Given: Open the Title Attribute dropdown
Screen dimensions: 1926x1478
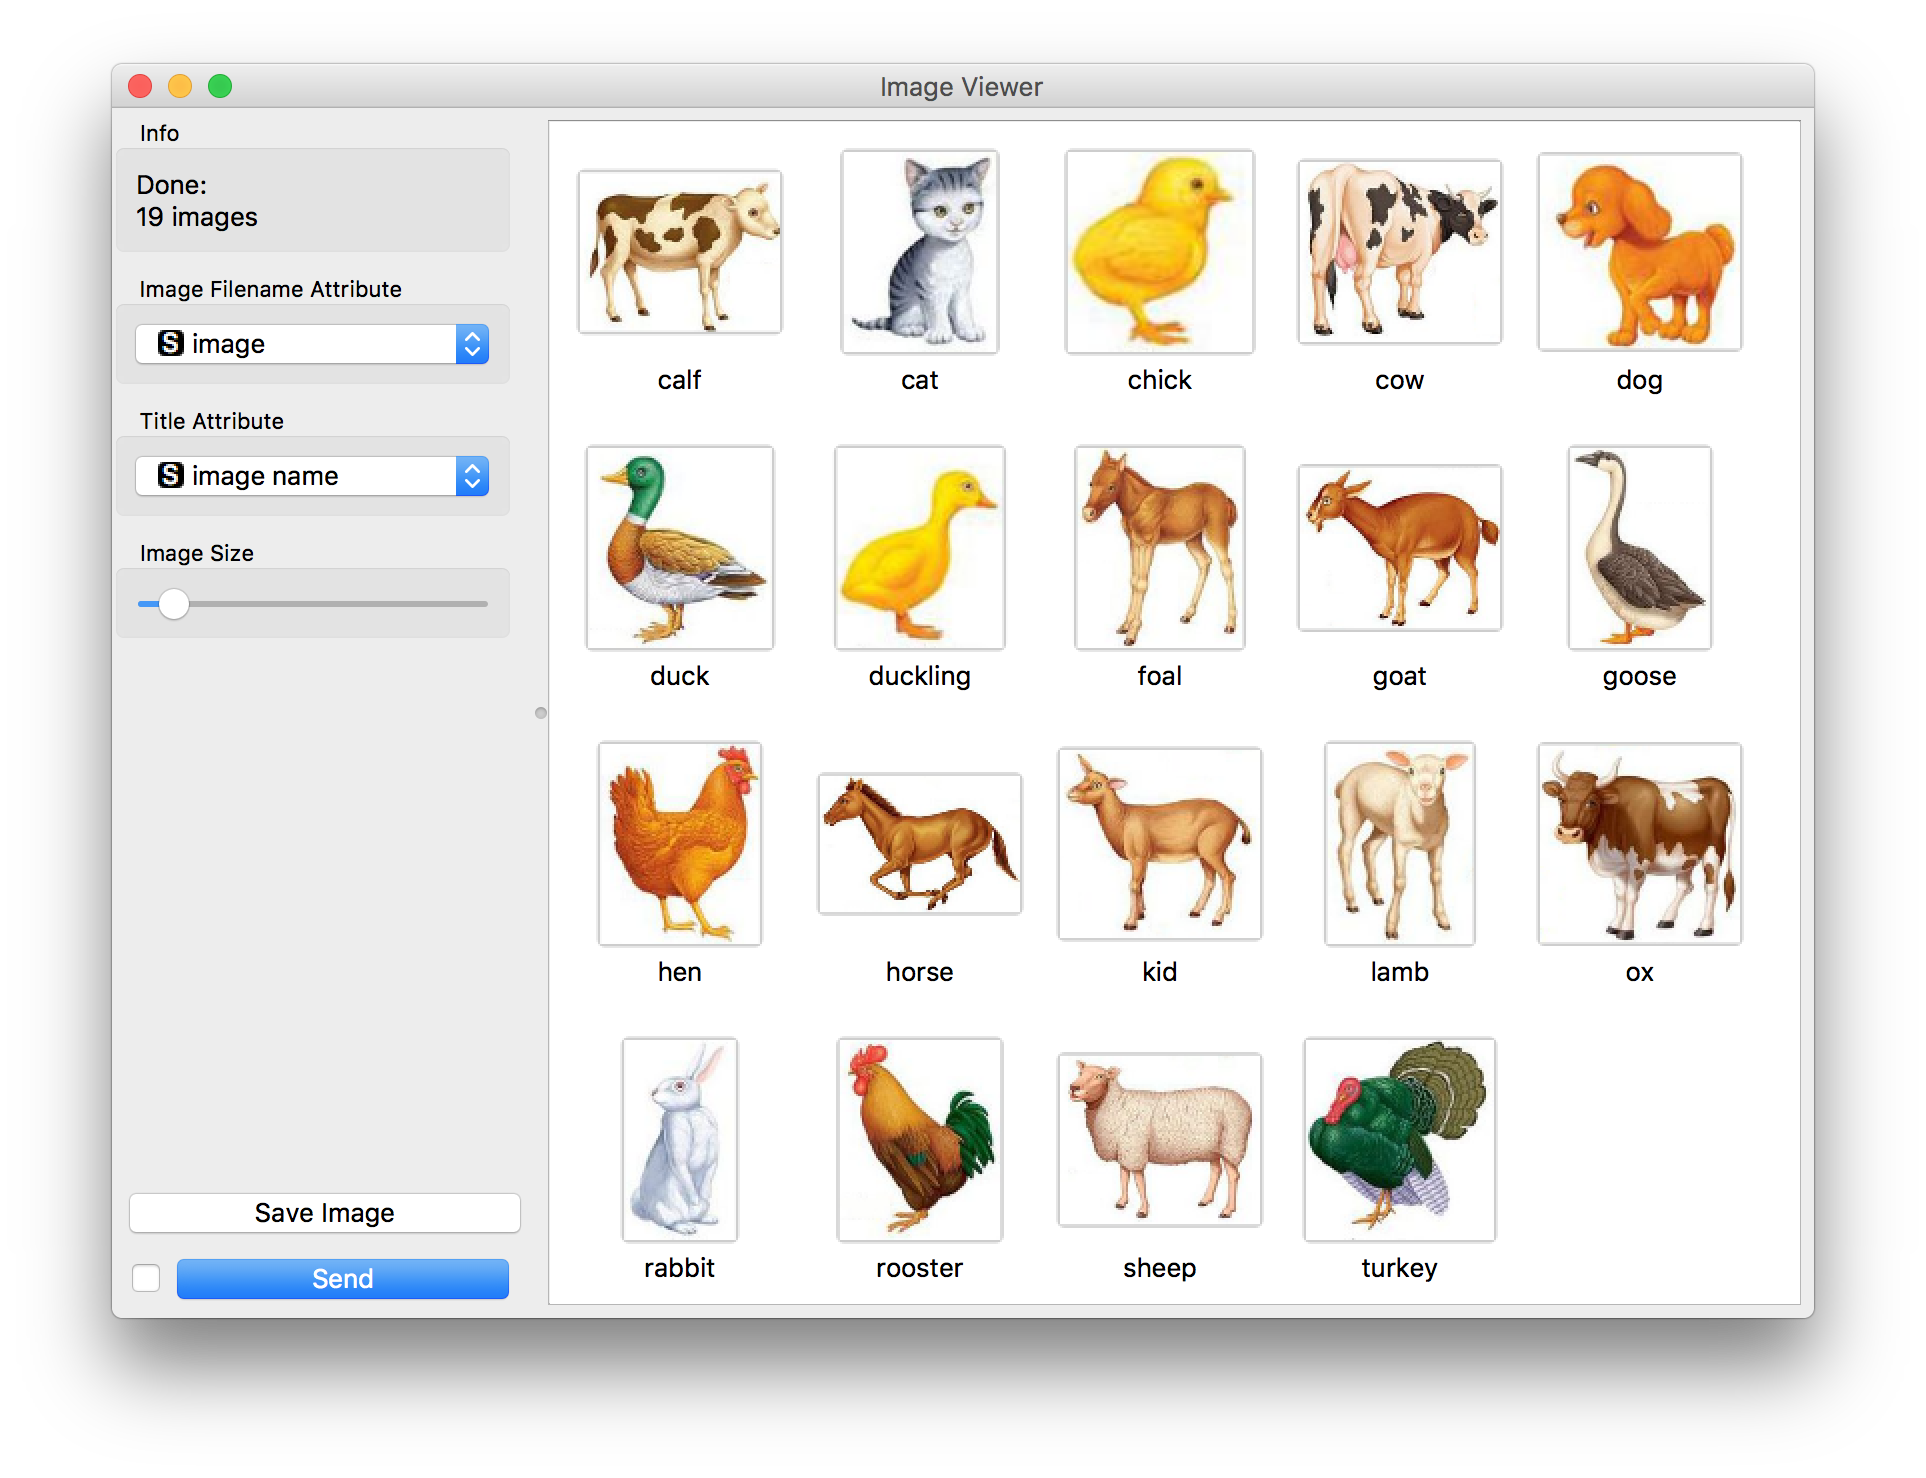Looking at the screenshot, I should pyautogui.click(x=312, y=476).
